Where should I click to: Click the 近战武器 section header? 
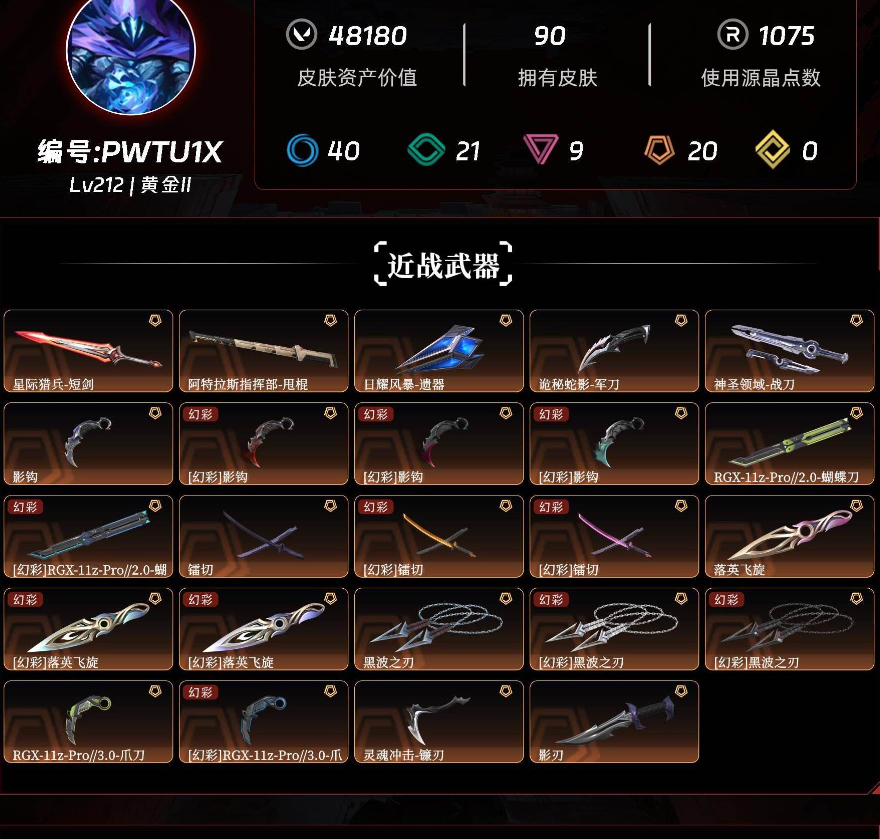pos(443,264)
